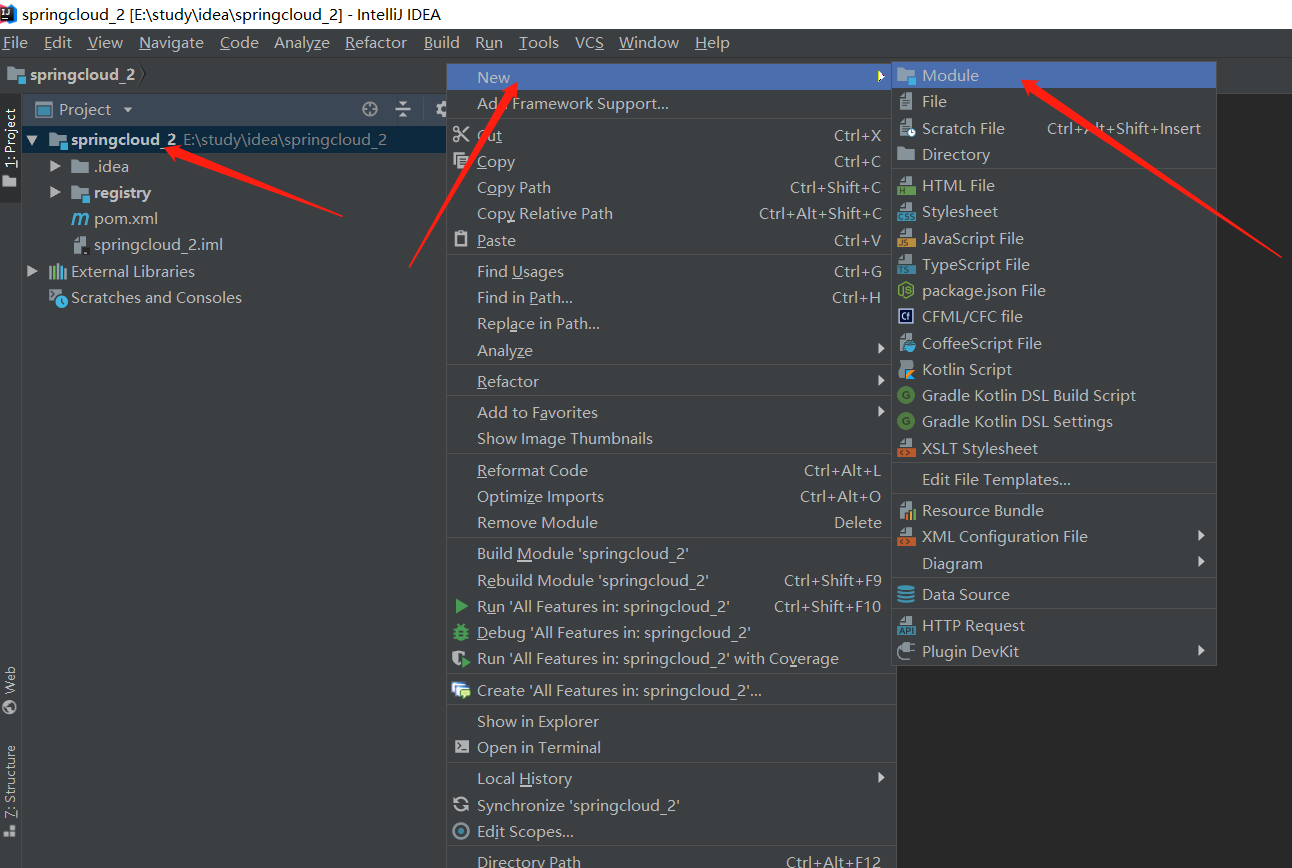The width and height of the screenshot is (1292, 868).
Task: Click the Copy icon in context menu
Action: 461,161
